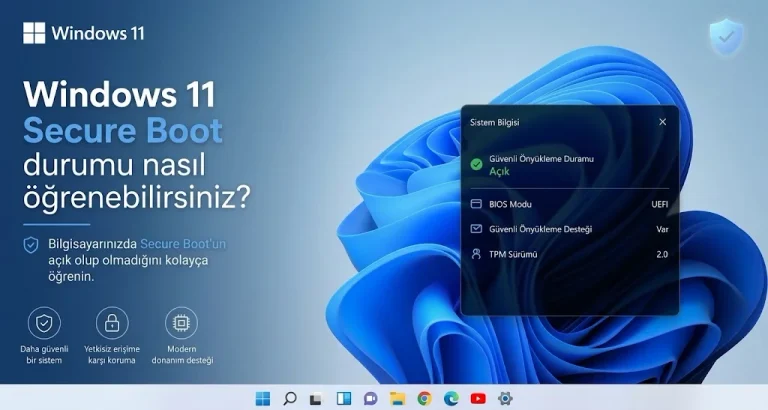Viewport: 768px width, 410px height.
Task: Click the green check status icon
Action: [x=476, y=165]
